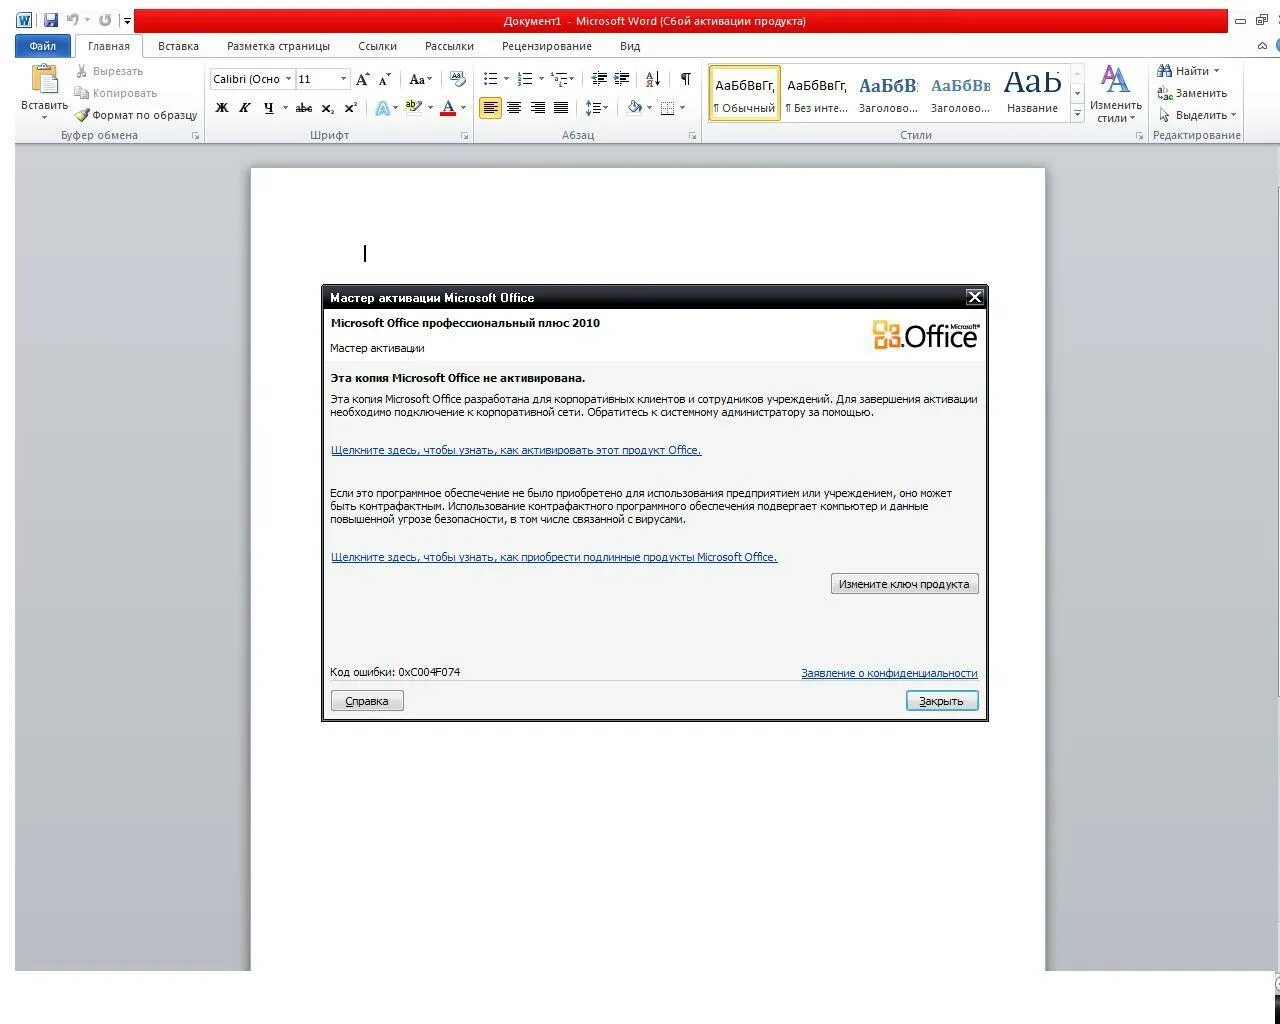Open link about buying genuine Microsoft Office
This screenshot has width=1280, height=1024.
pyautogui.click(x=554, y=557)
